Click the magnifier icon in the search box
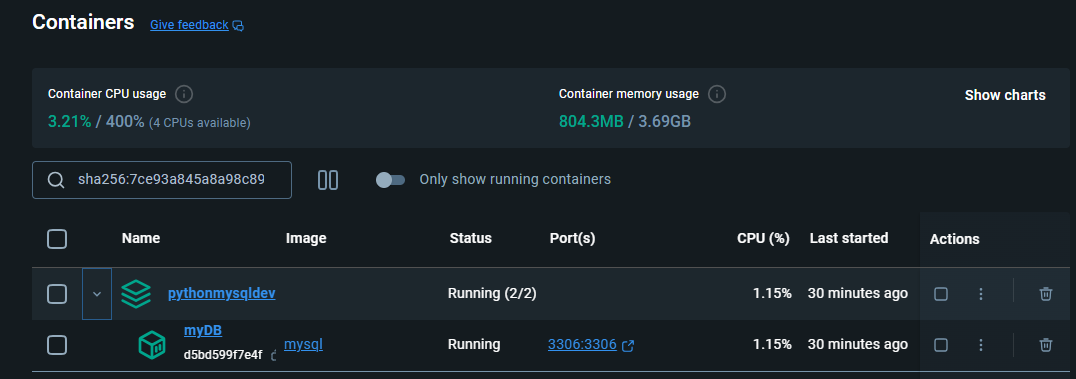This screenshot has width=1076, height=379. click(x=56, y=180)
